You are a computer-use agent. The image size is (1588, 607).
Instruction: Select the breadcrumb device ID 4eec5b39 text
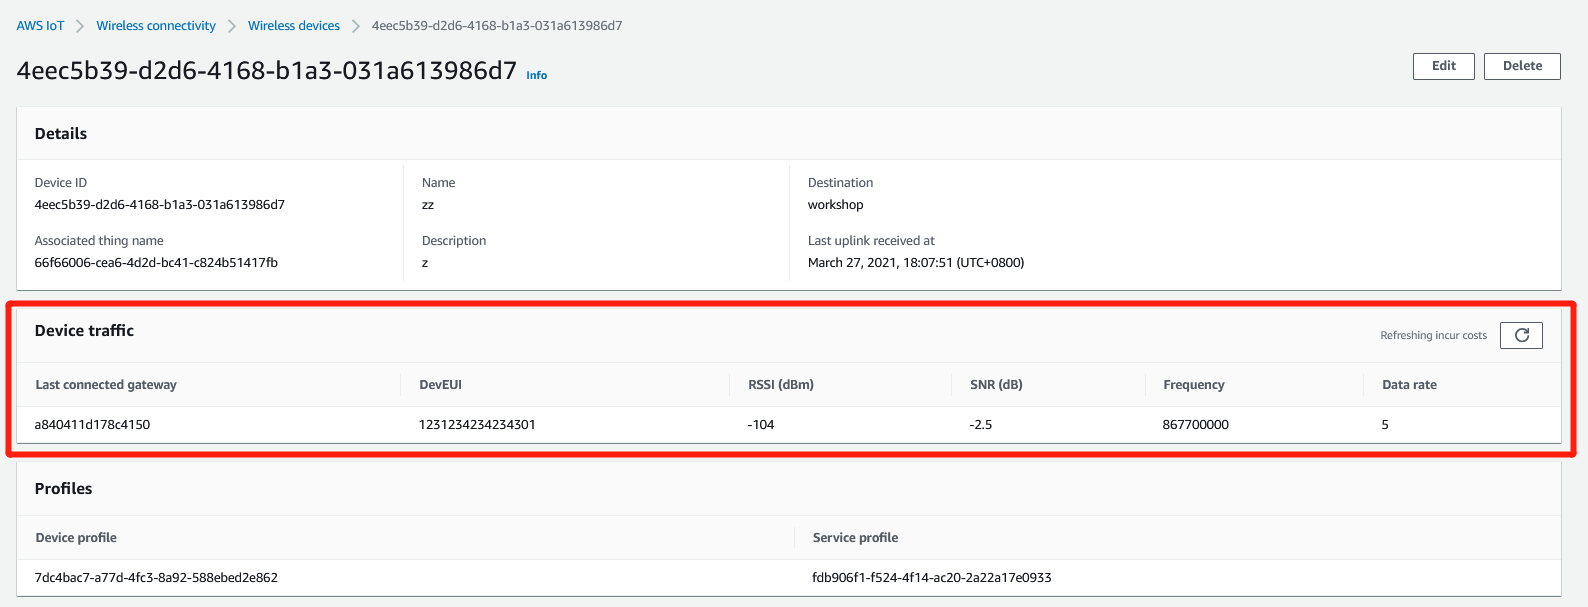point(497,26)
